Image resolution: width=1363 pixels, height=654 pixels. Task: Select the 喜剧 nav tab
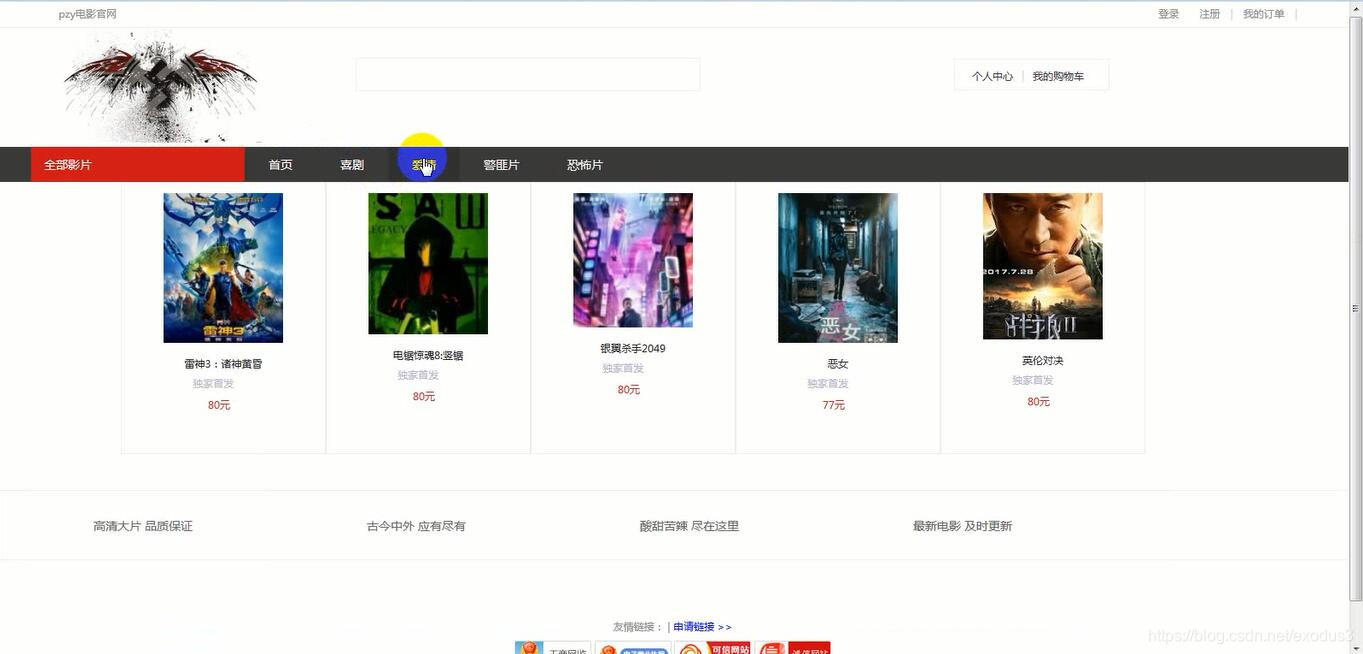coord(352,165)
